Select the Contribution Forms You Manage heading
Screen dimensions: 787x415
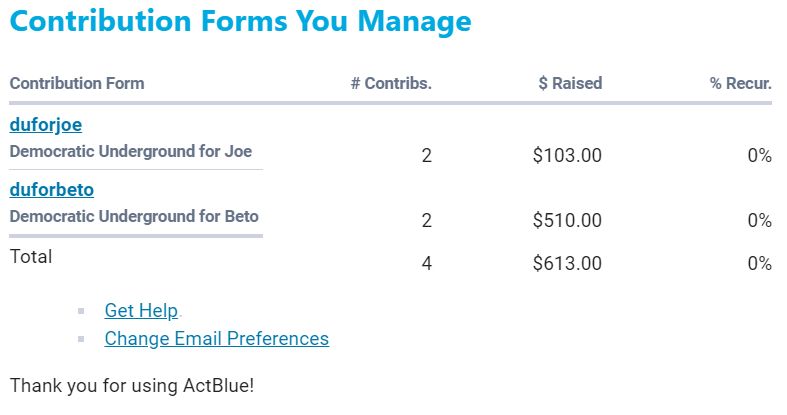point(240,21)
